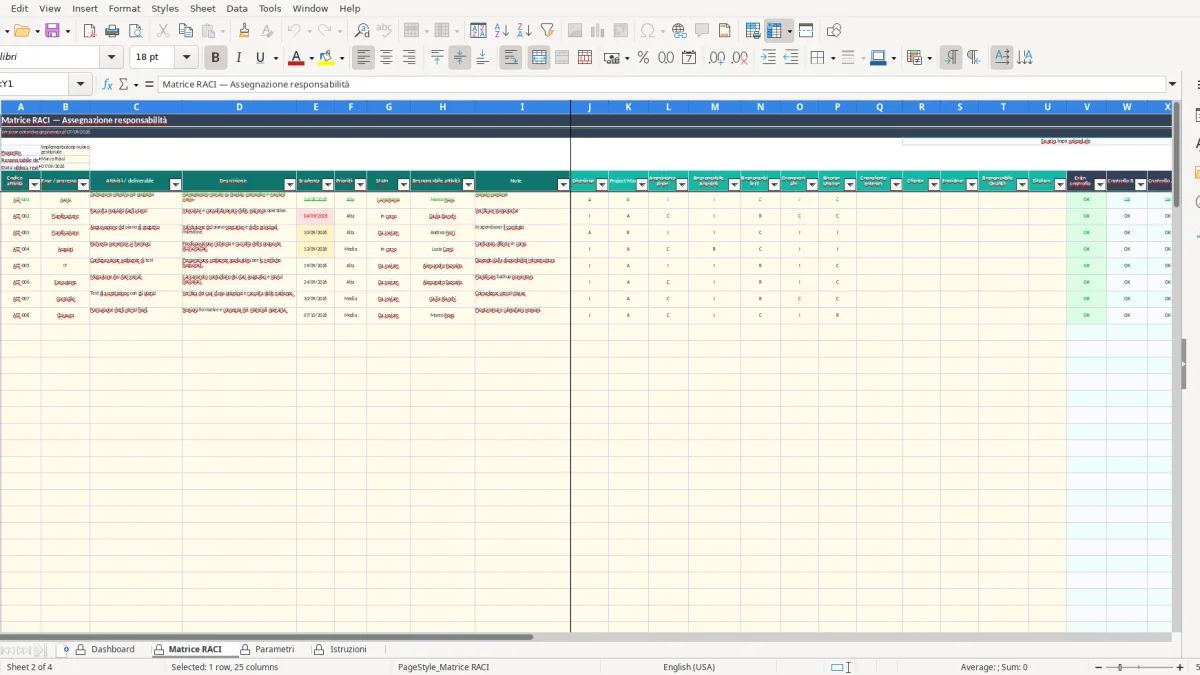Screen dimensions: 1200x675
Task: Expand the formula bar
Action: [x=1172, y=85]
